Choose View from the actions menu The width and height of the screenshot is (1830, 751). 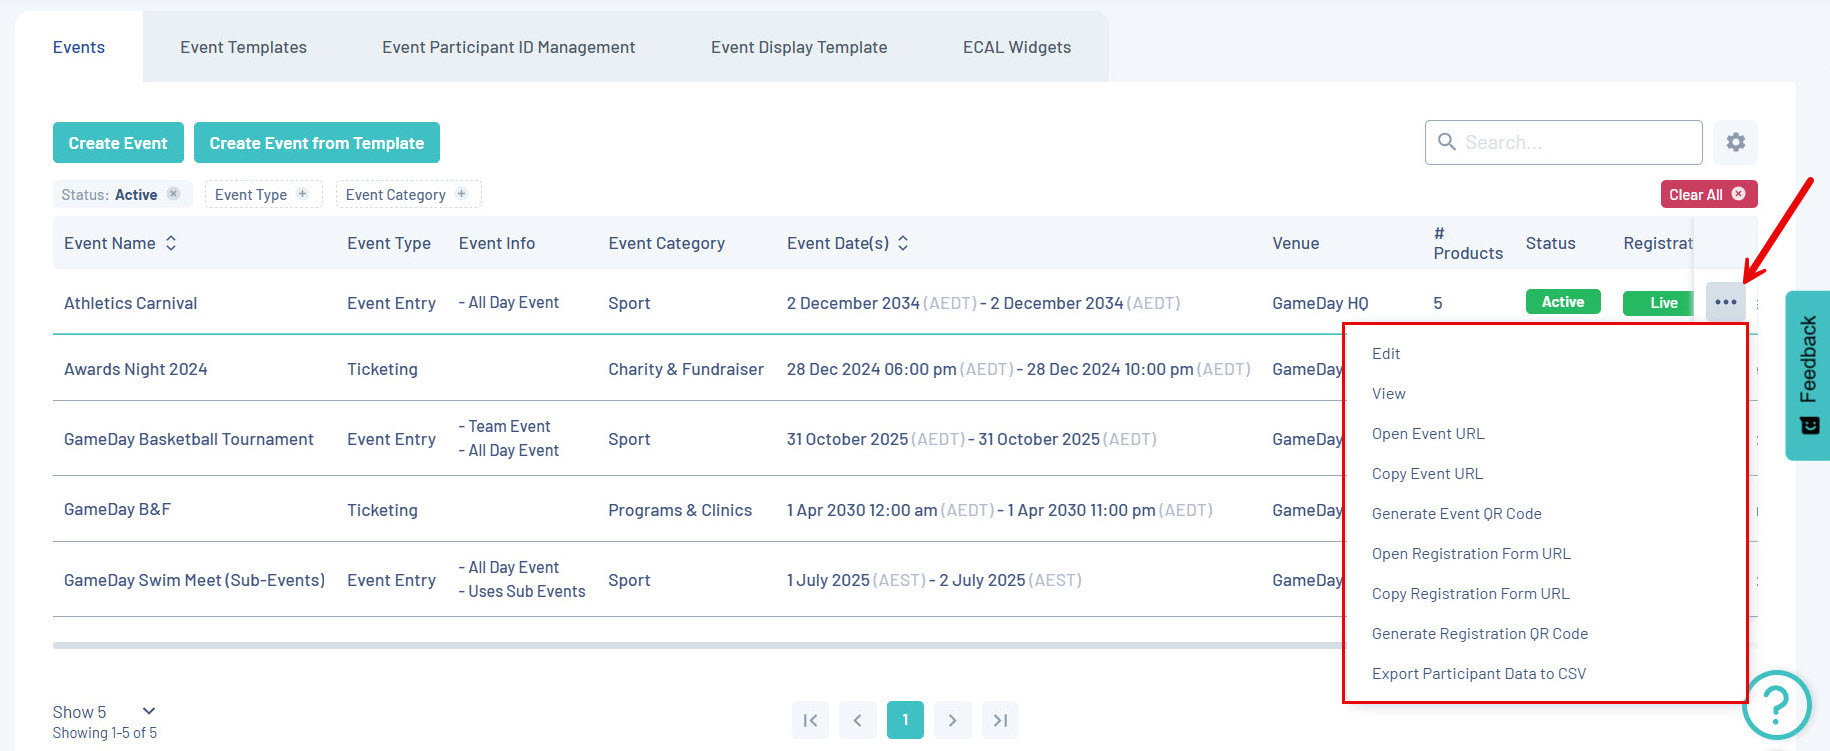click(x=1389, y=394)
